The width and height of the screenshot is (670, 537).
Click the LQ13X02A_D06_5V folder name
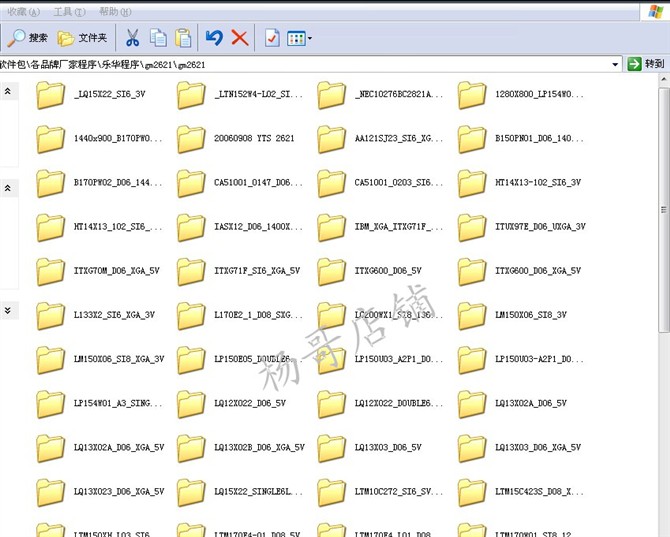[x=531, y=403]
